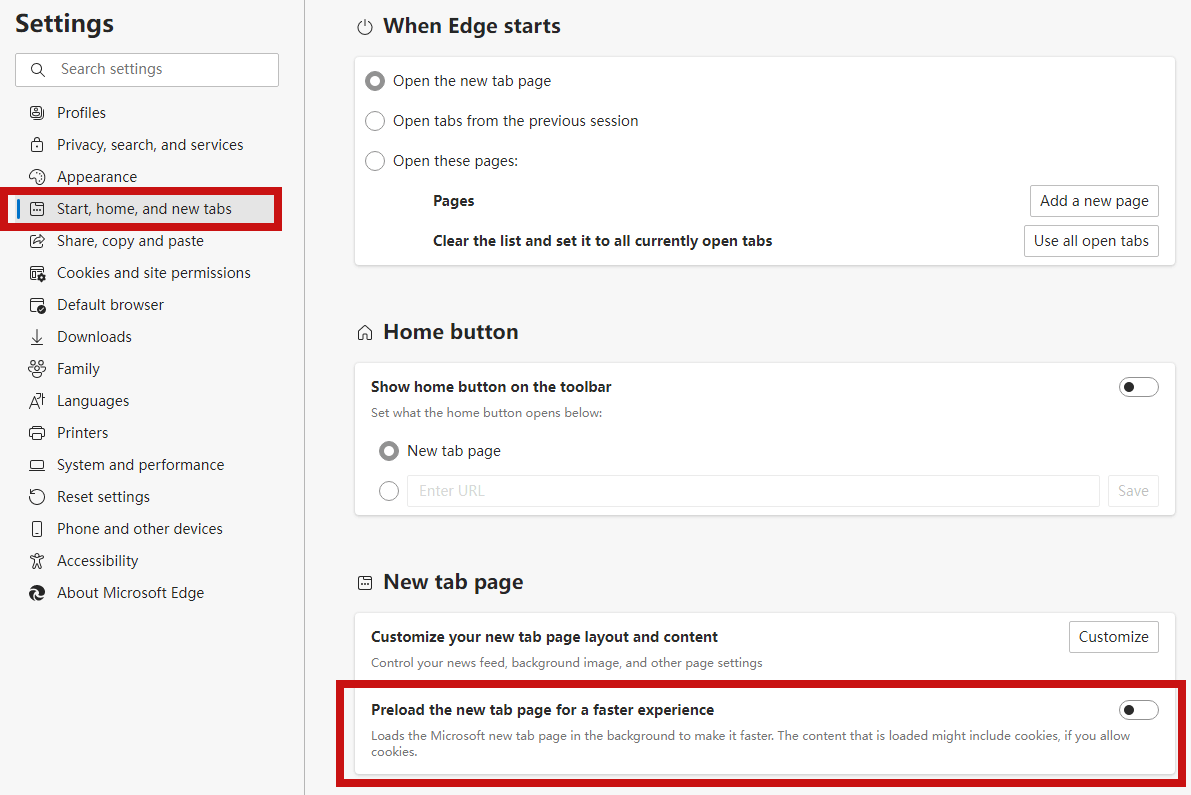This screenshot has width=1191, height=795.
Task: Click 'Customize your new tab page layout' text
Action: pyautogui.click(x=544, y=637)
